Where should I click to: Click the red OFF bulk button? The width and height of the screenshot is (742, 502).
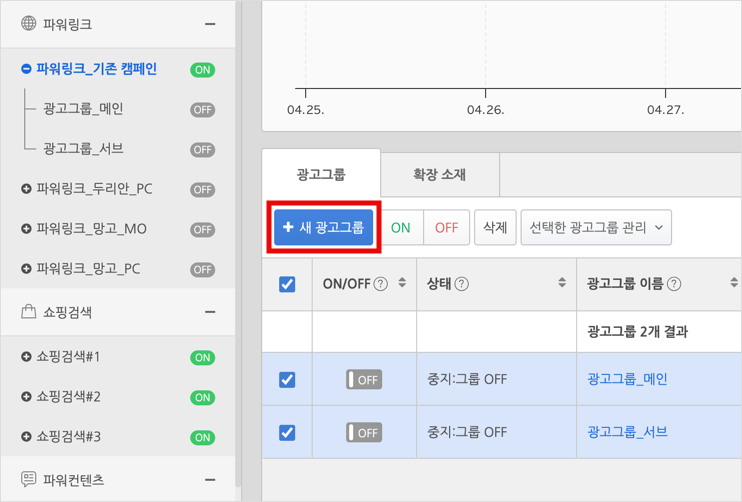click(x=447, y=228)
